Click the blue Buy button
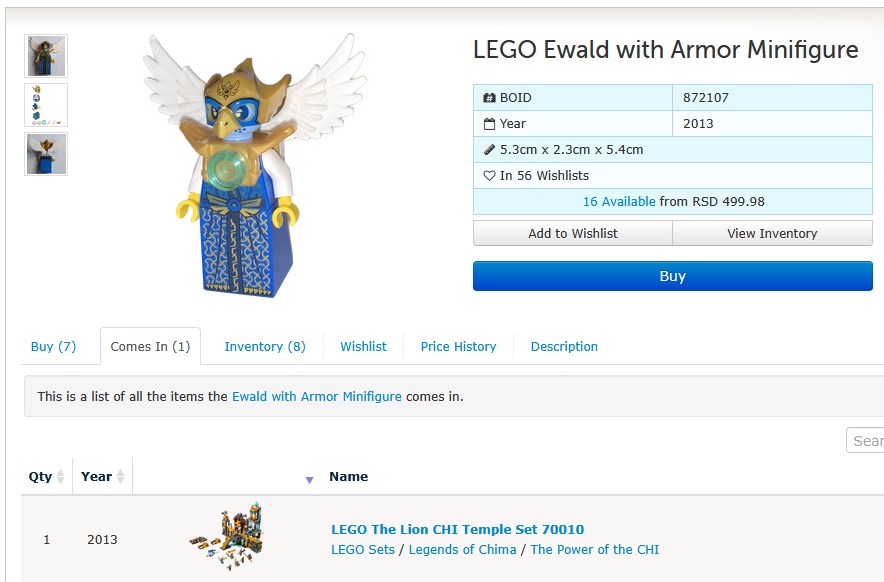The image size is (884, 582). click(673, 276)
